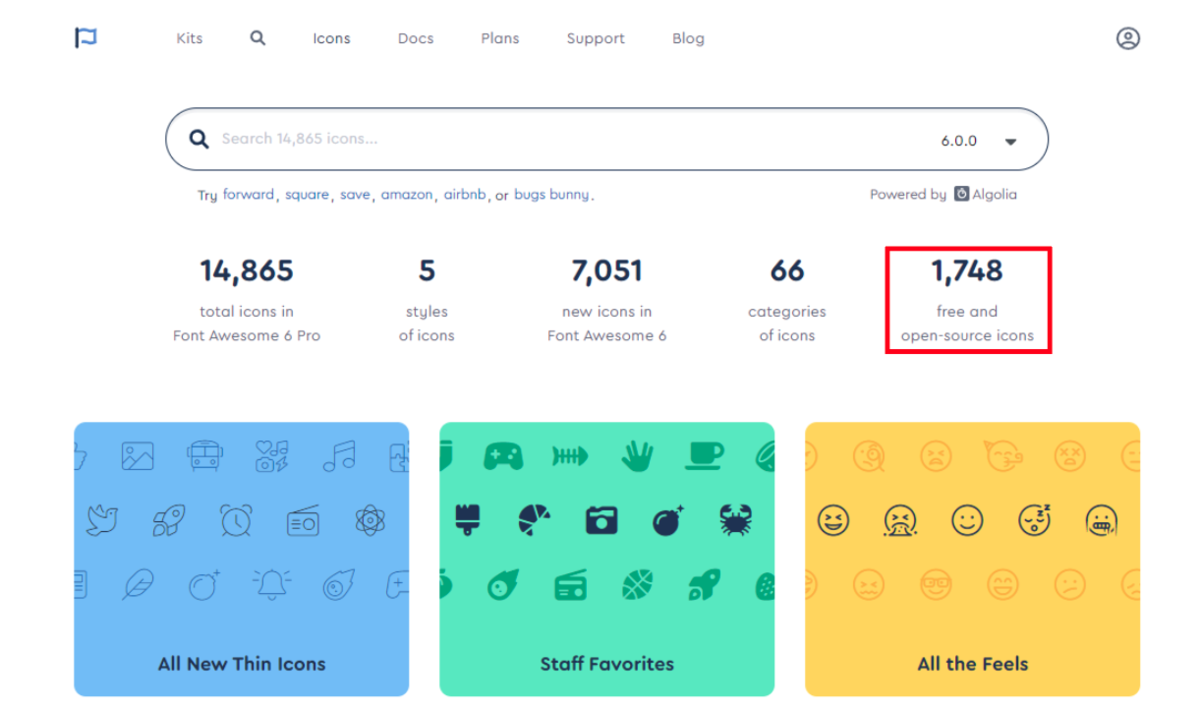Image resolution: width=1200 pixels, height=712 pixels.
Task: Open the 'All the Feels' card title
Action: (973, 663)
